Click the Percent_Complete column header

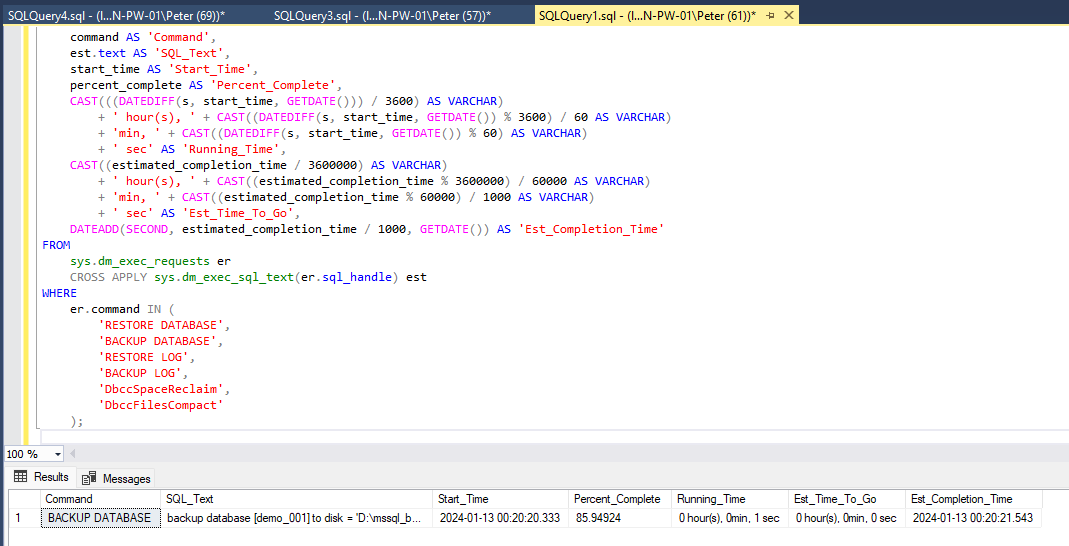coord(617,499)
